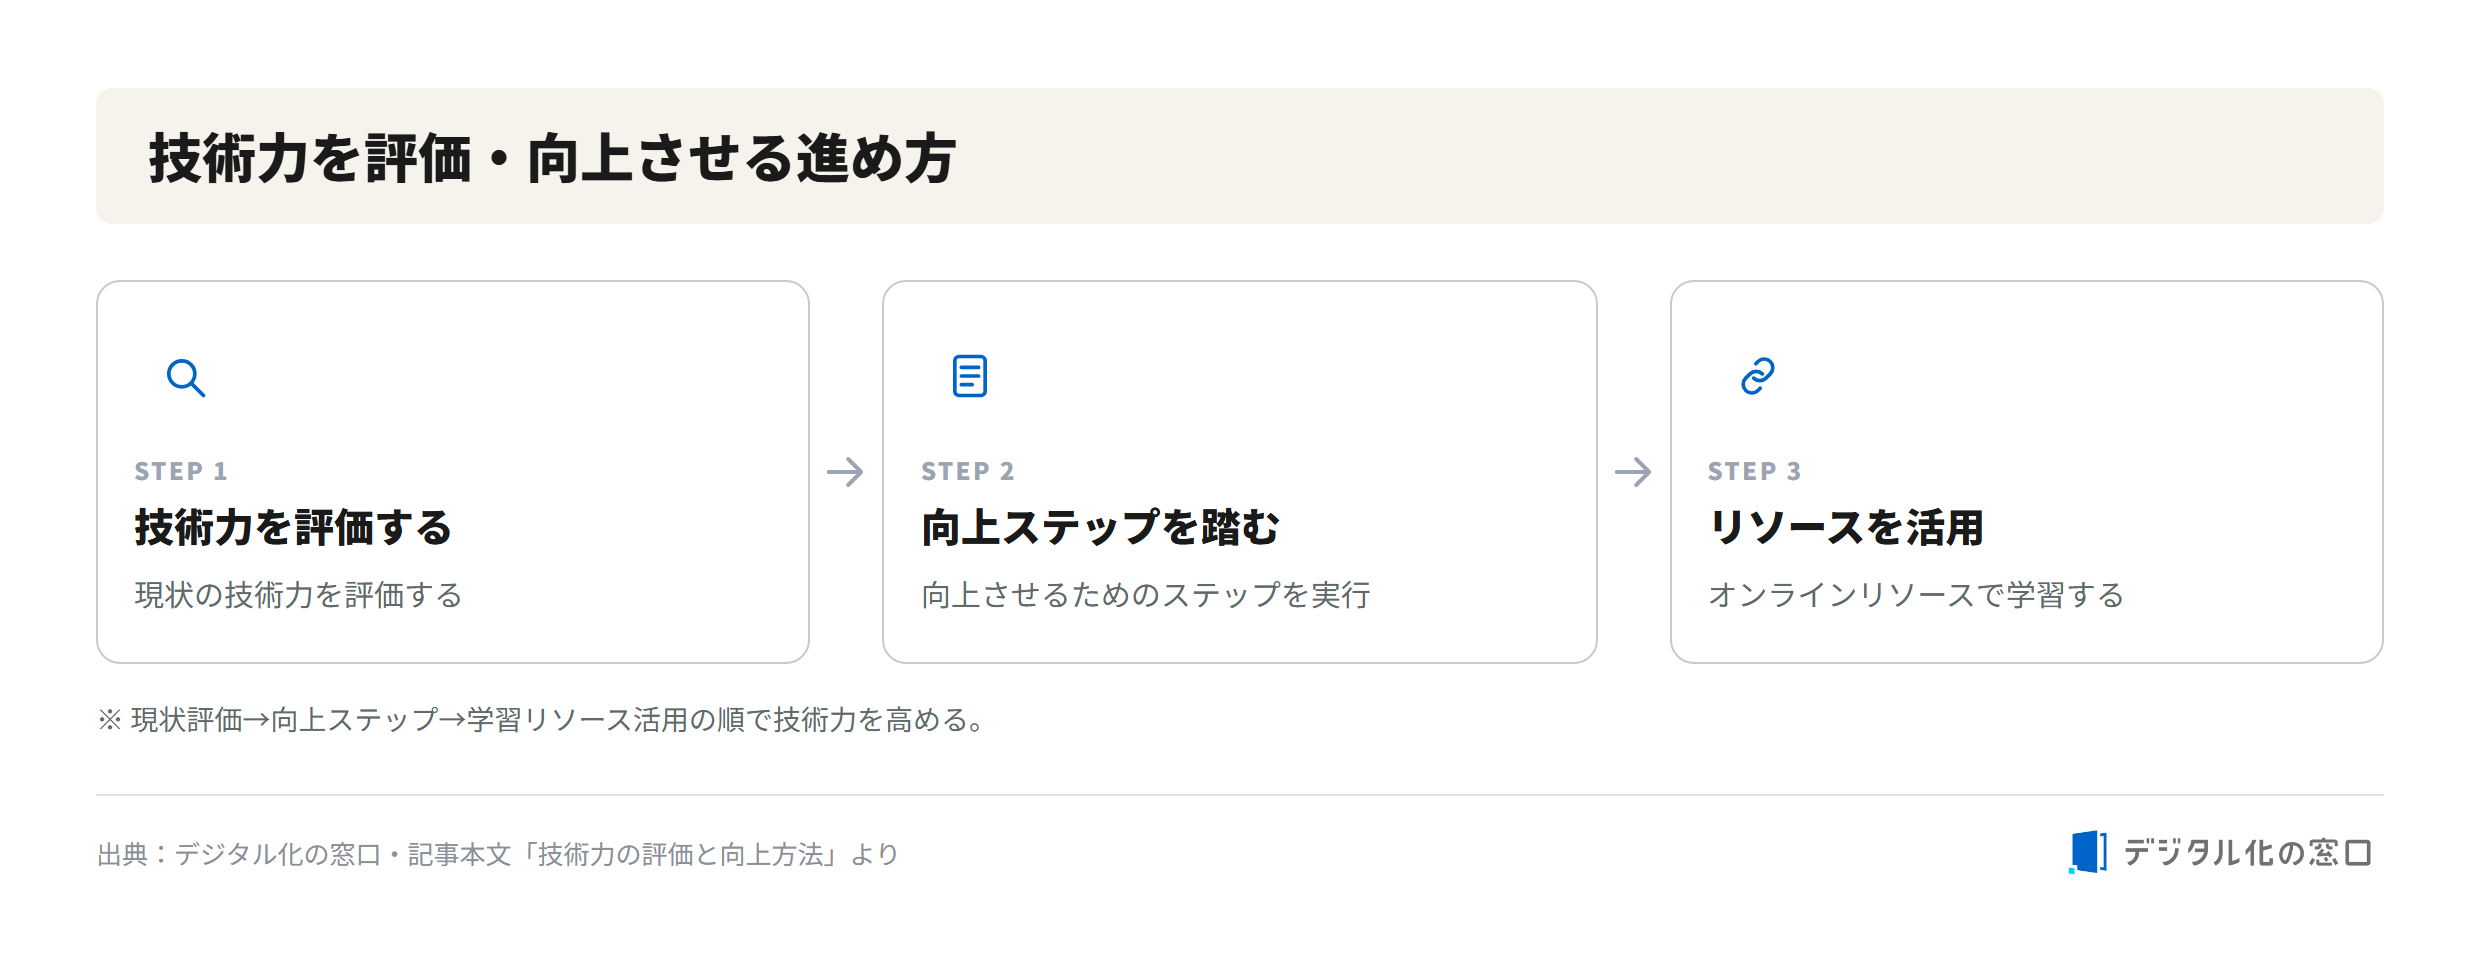Click the source citation text 出典：デジタル化の窓口

coord(498,854)
